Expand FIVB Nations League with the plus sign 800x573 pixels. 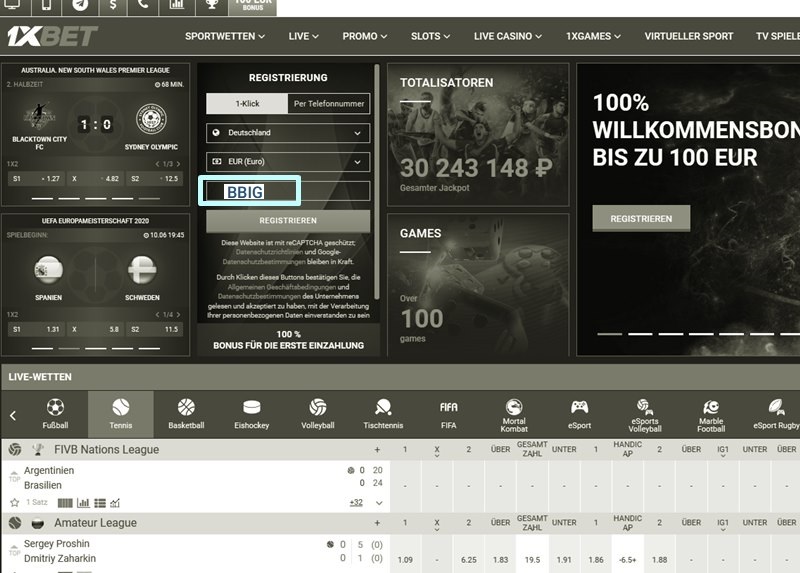377,450
